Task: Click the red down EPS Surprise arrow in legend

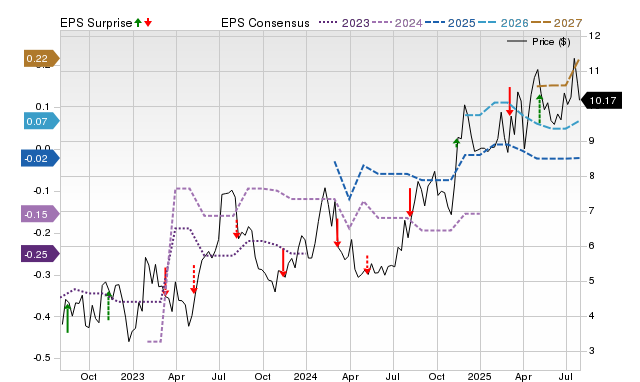Action: 148,23
